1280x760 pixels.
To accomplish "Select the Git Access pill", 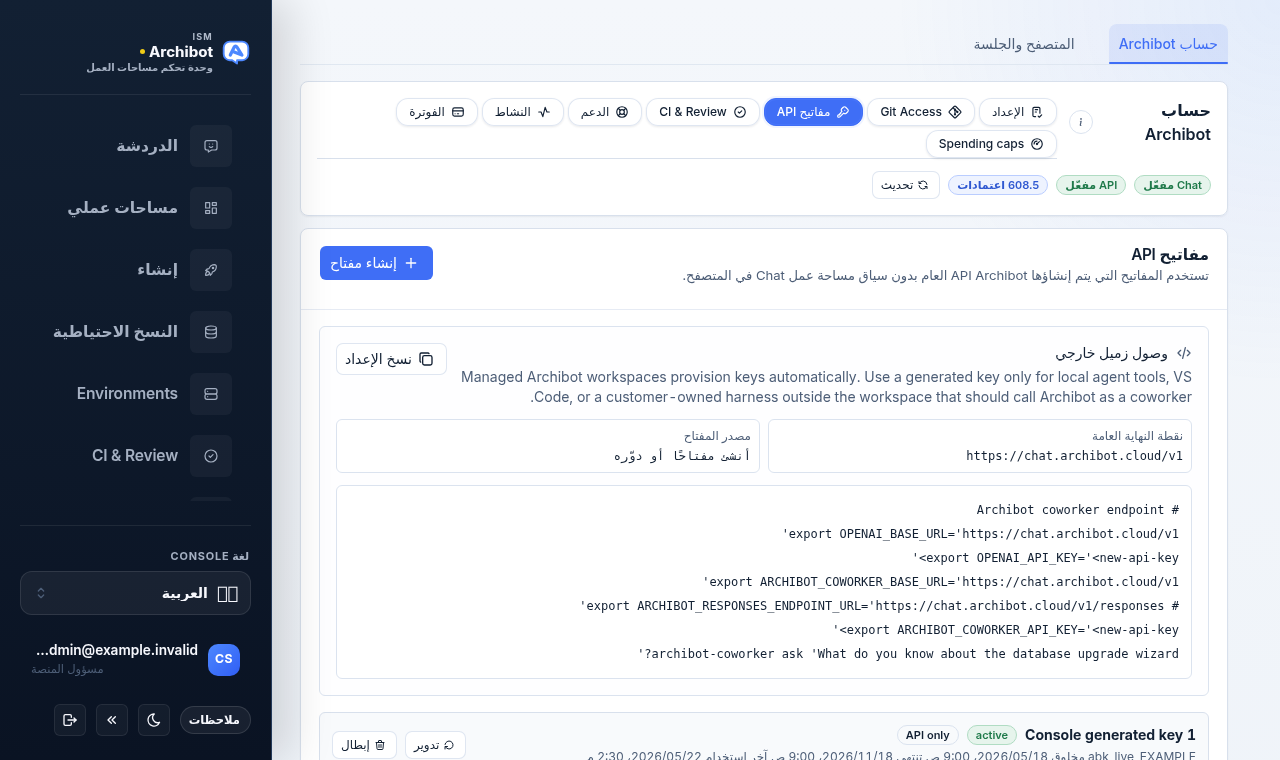I will [921, 112].
